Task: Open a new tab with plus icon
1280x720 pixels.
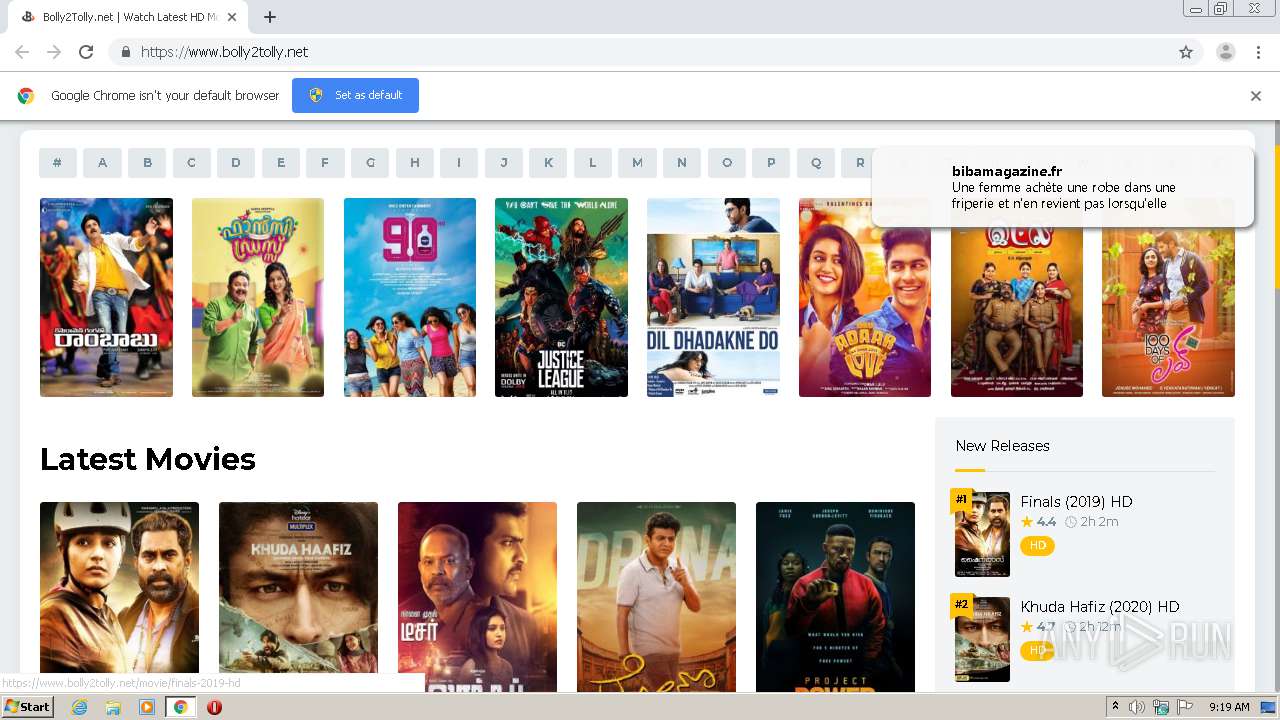Action: pos(270,17)
